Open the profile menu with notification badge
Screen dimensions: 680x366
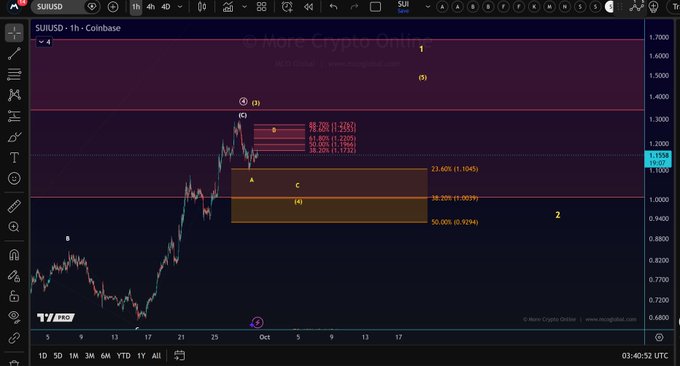tap(15, 6)
